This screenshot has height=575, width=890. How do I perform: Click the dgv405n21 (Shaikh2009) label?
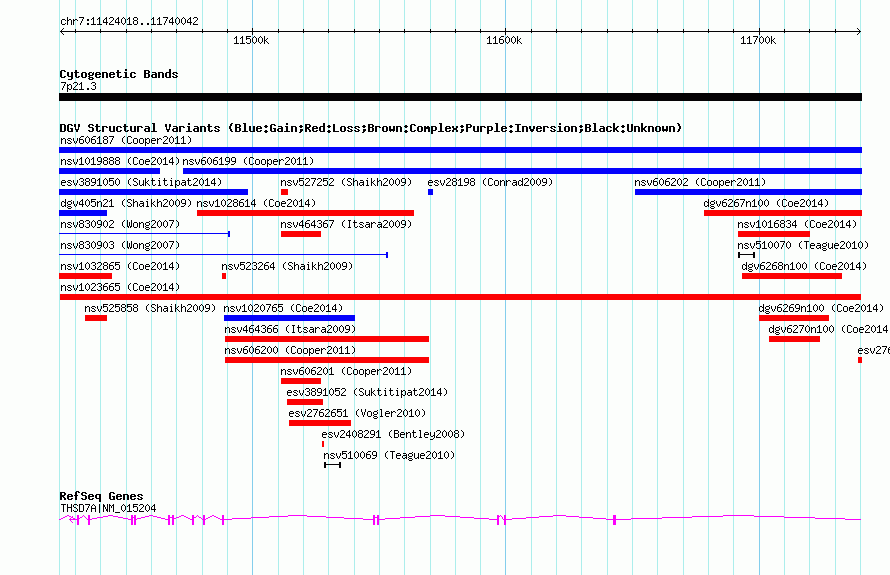126,203
